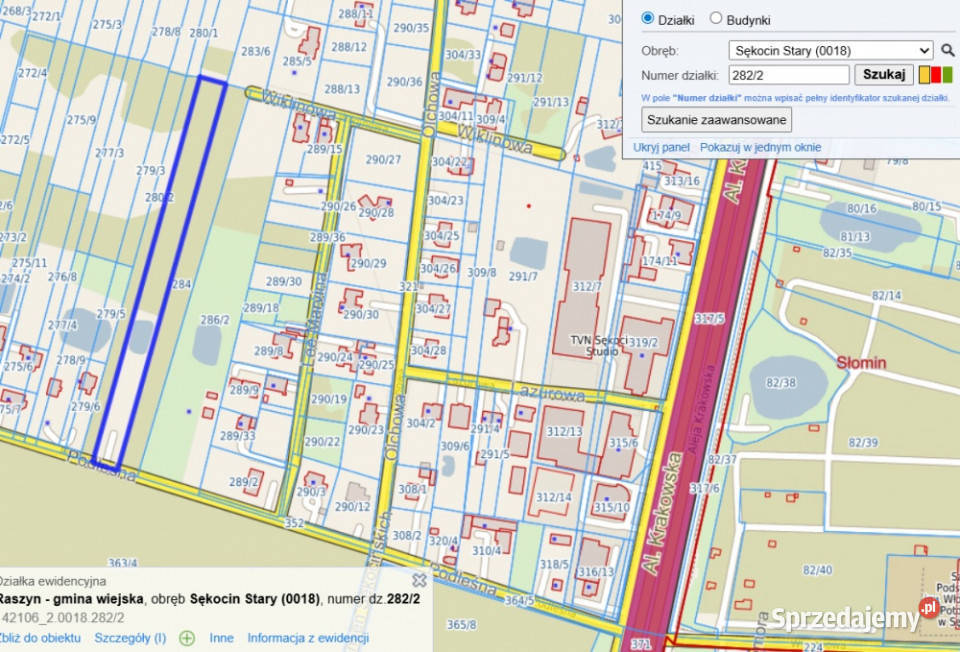Pick the red highlight color swatch
The height and width of the screenshot is (652, 960).
[x=936, y=75]
